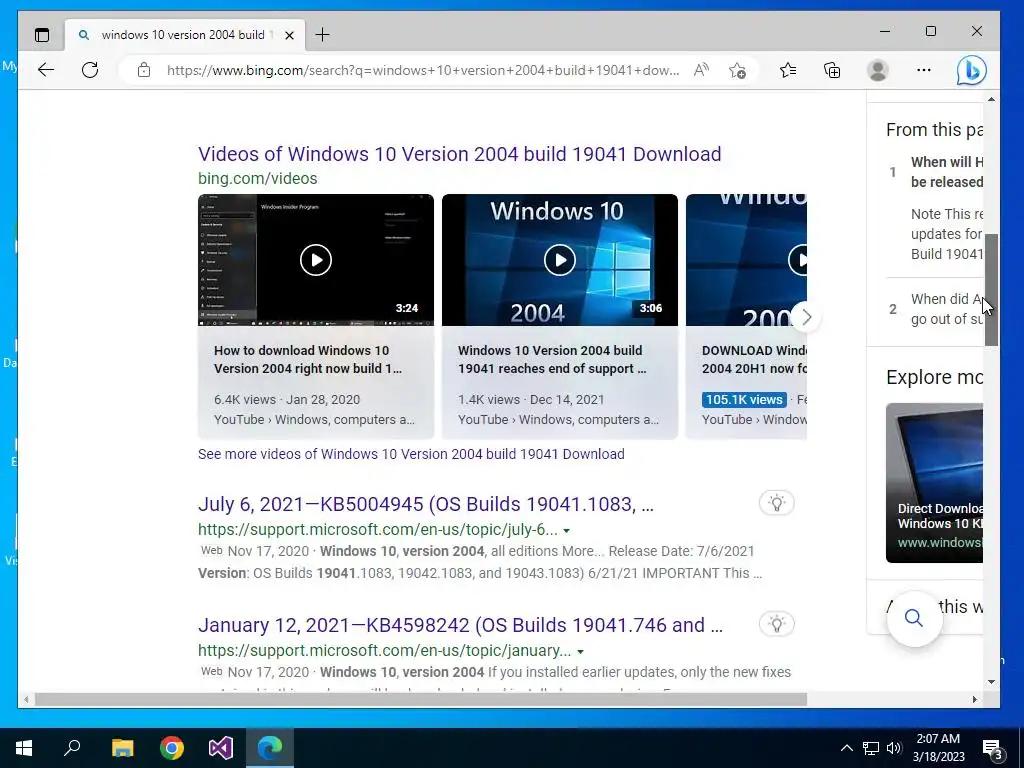
Task: Open the browser profile avatar
Action: (x=878, y=70)
